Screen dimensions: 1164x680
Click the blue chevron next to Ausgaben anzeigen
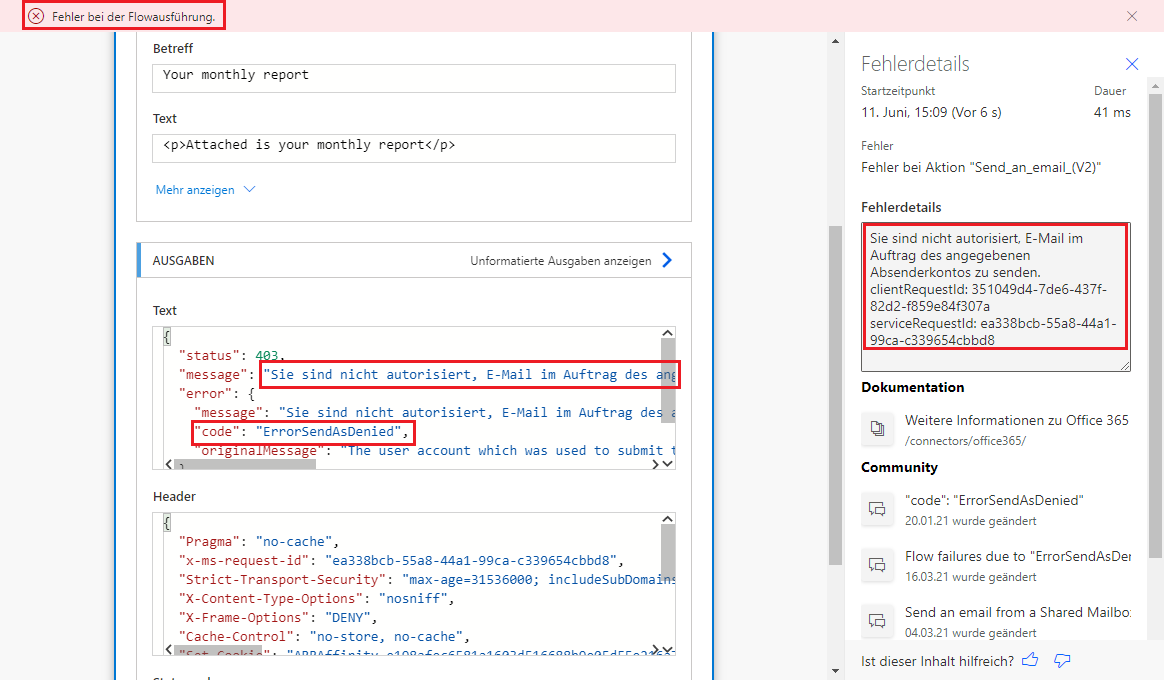pyautogui.click(x=667, y=260)
